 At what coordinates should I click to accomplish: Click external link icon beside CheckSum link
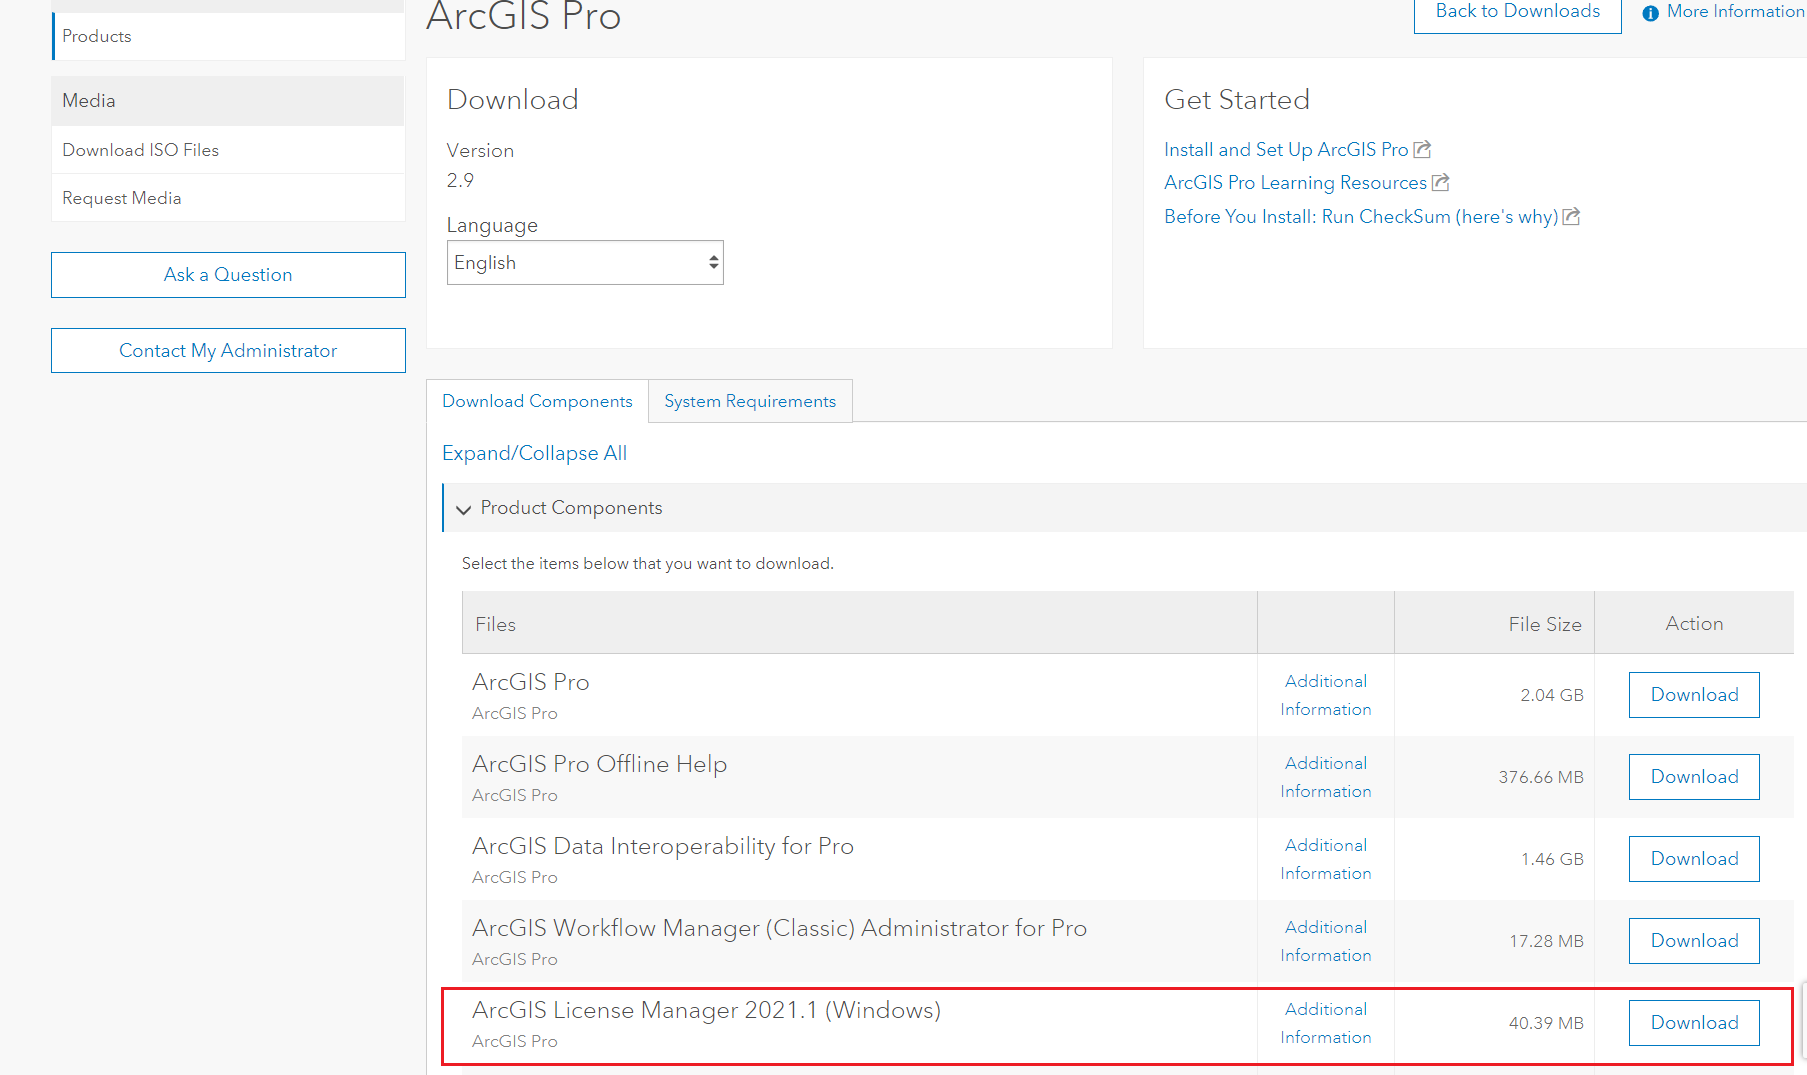pos(1571,217)
